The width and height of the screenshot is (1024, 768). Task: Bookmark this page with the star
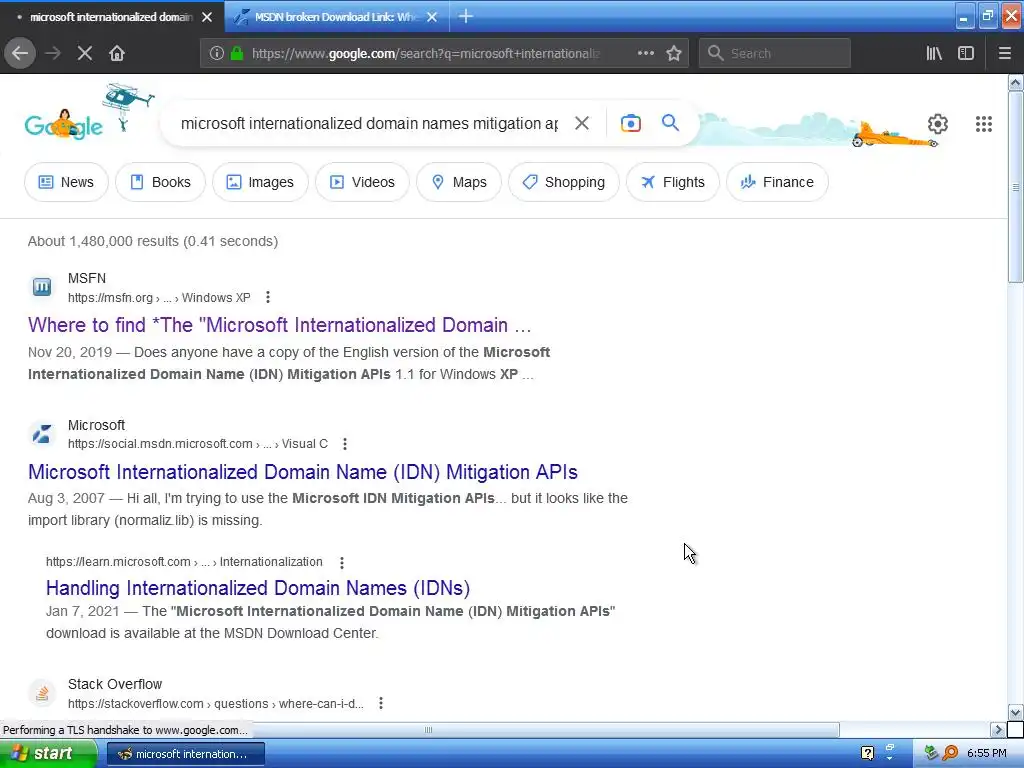point(674,54)
